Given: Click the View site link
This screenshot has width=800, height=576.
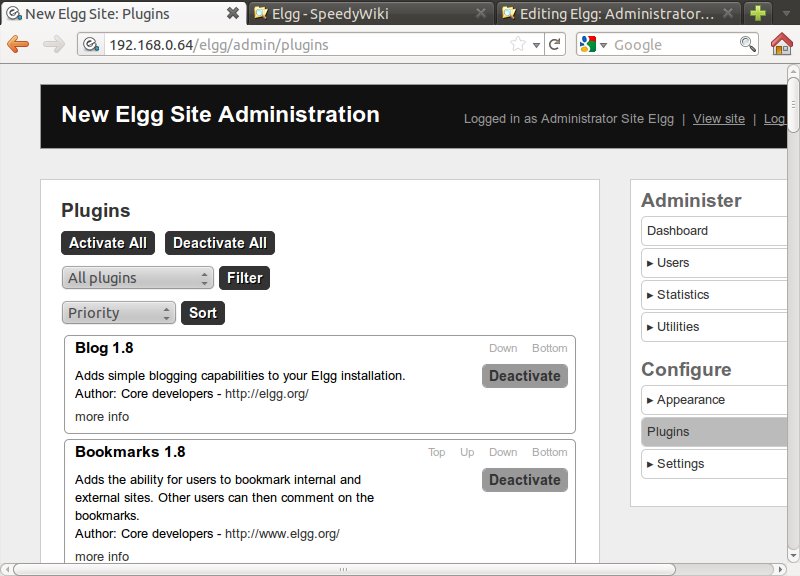Looking at the screenshot, I should point(718,119).
